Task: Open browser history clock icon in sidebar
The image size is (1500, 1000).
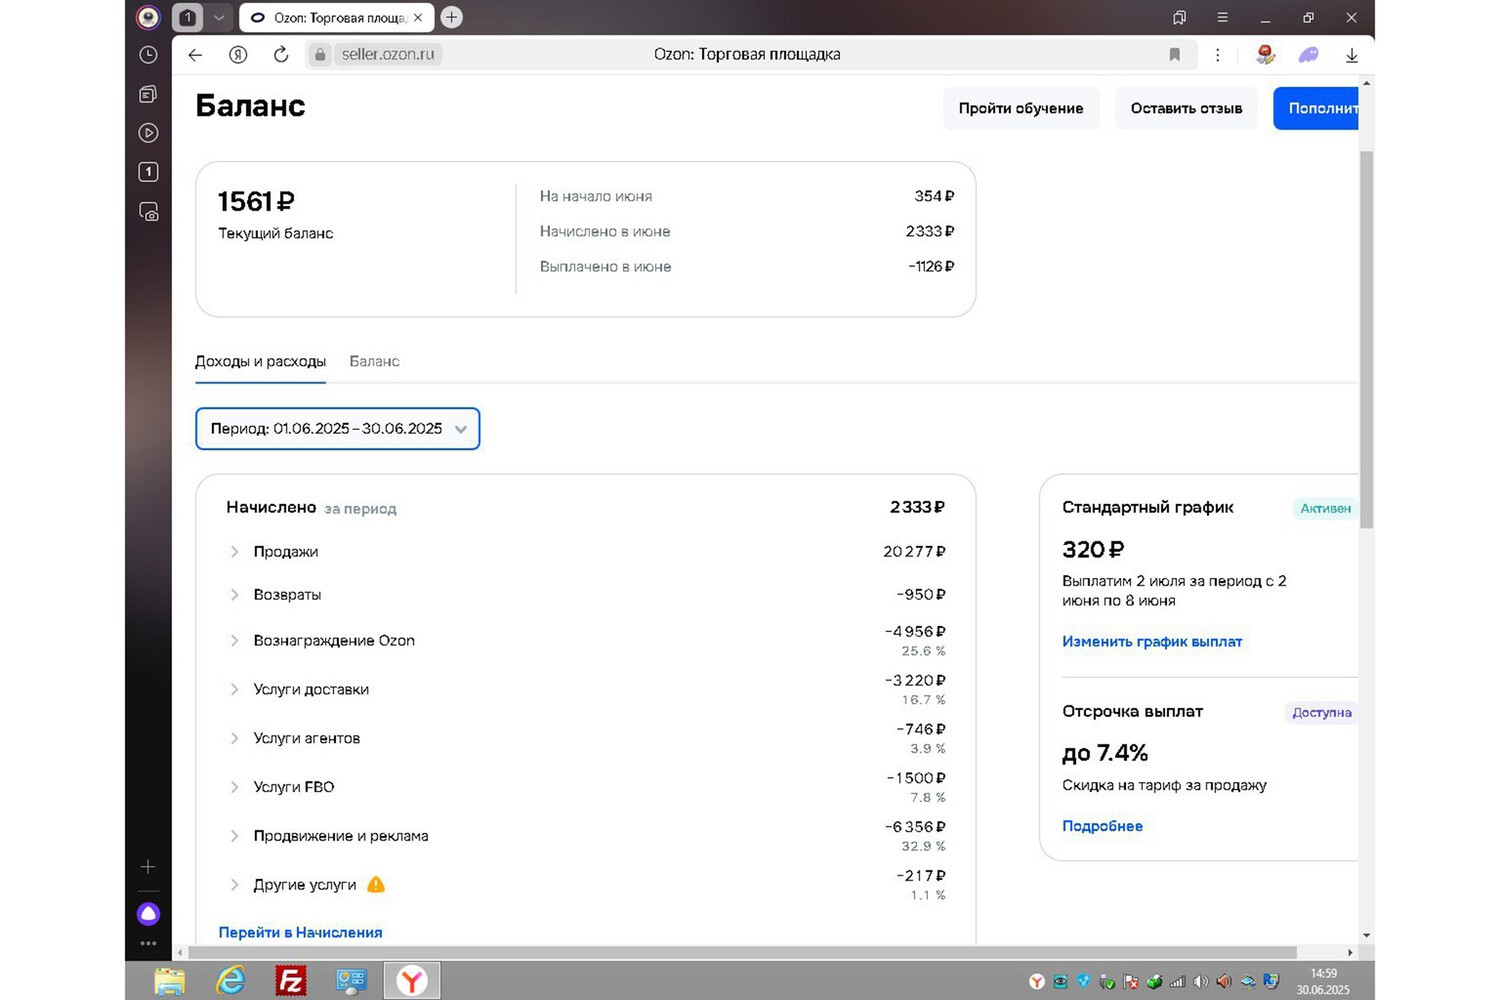Action: click(x=148, y=55)
